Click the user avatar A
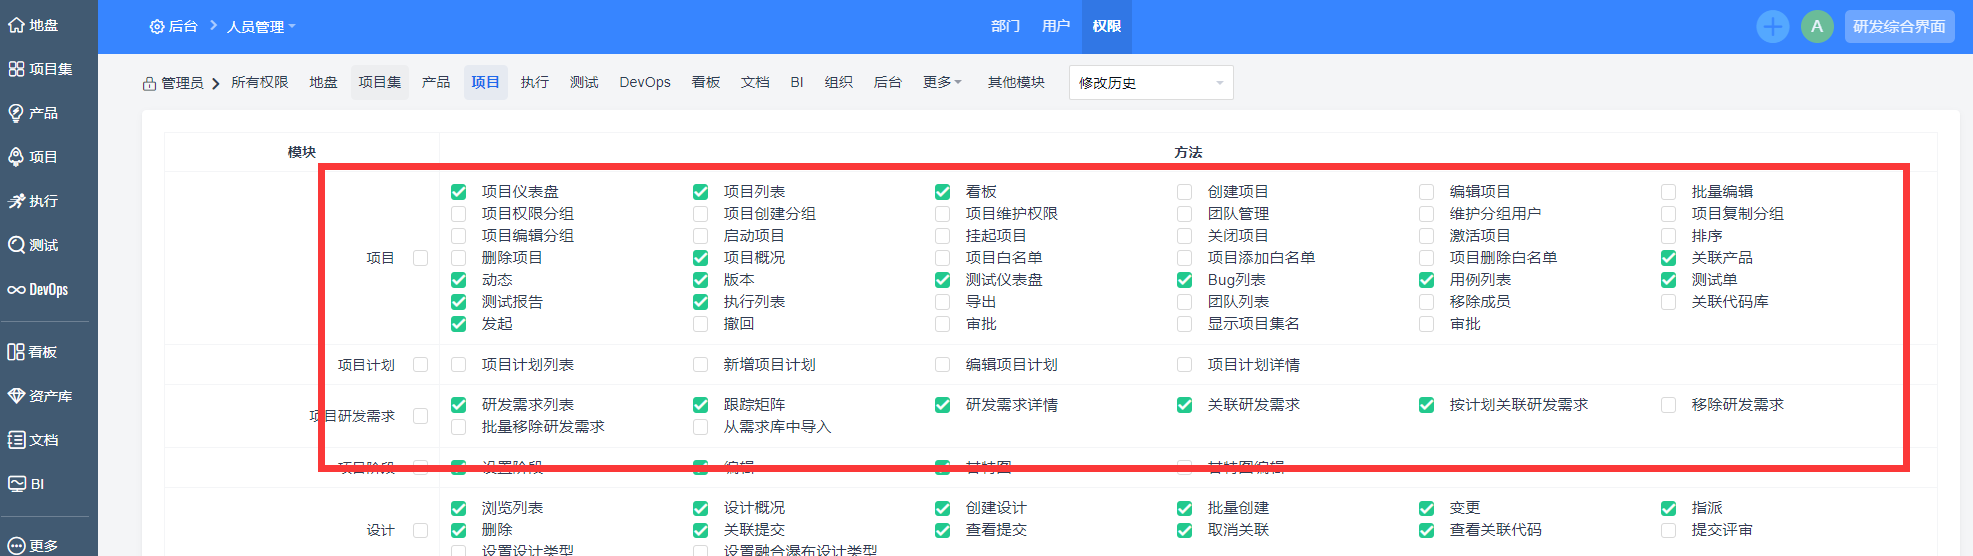Screen dimensions: 1973x556 (x=1817, y=26)
